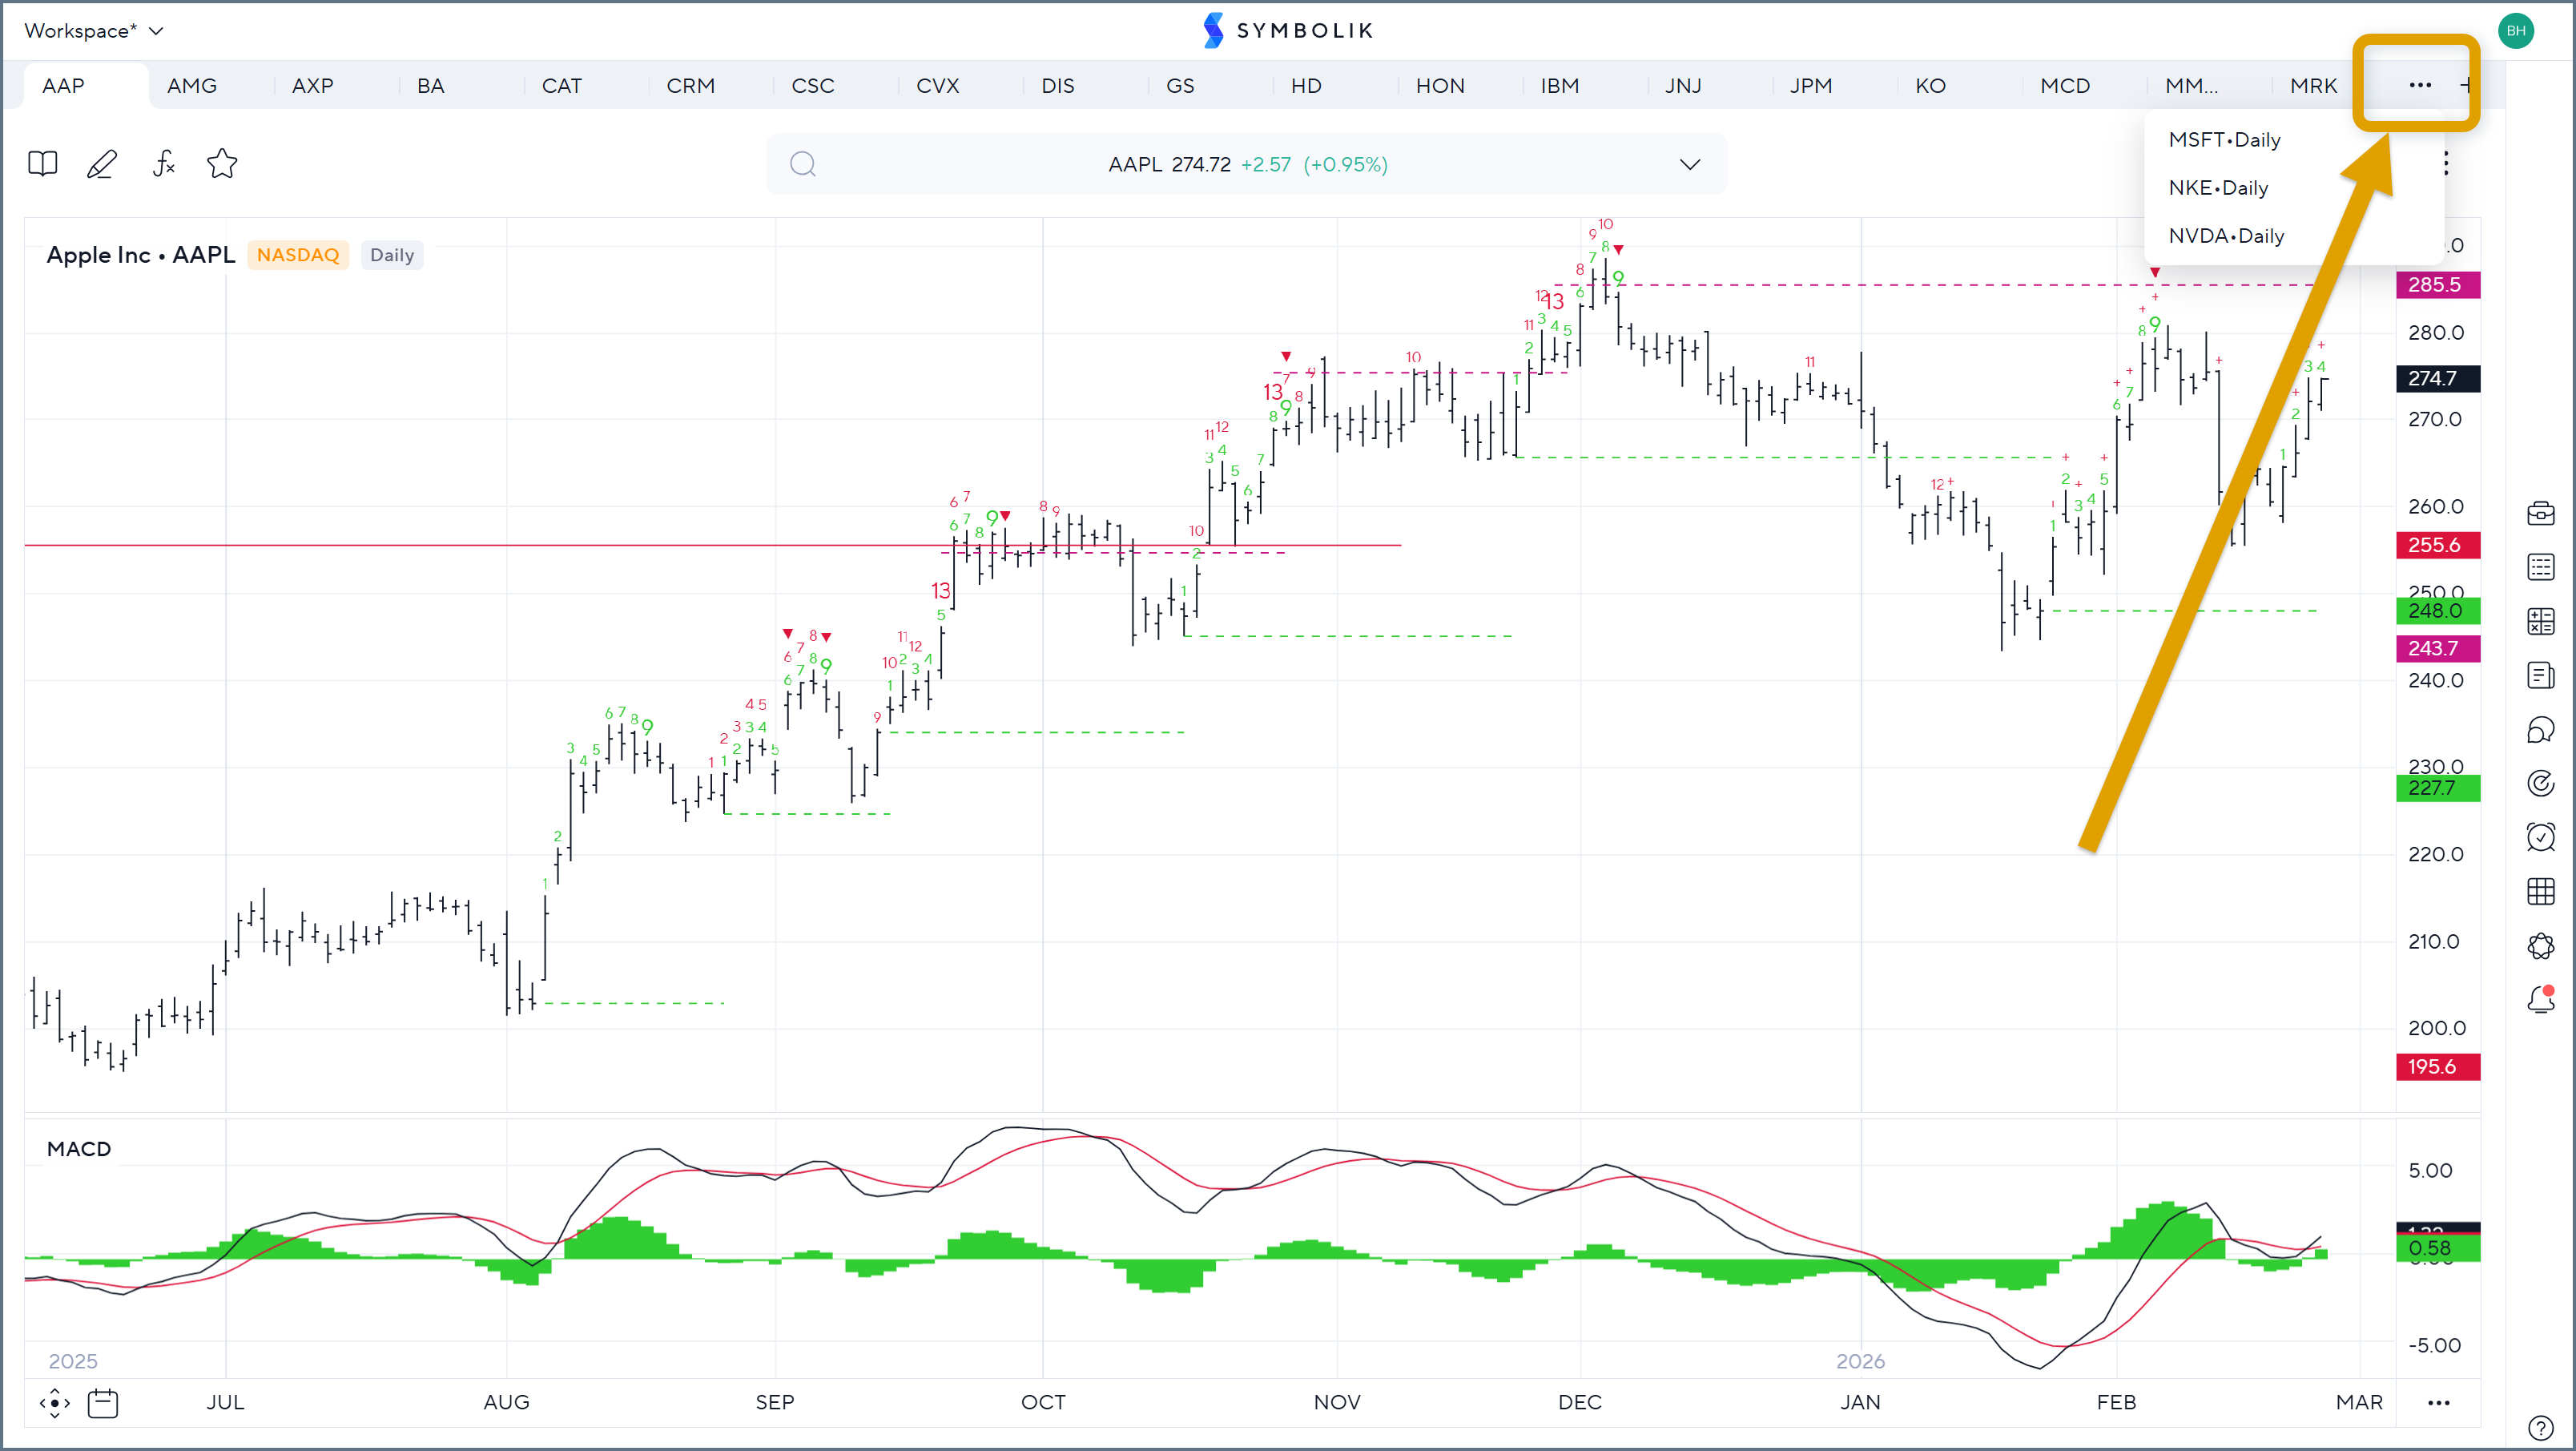The height and width of the screenshot is (1451, 2576).
Task: Select NVDA•Daily from overflow list
Action: point(2226,236)
